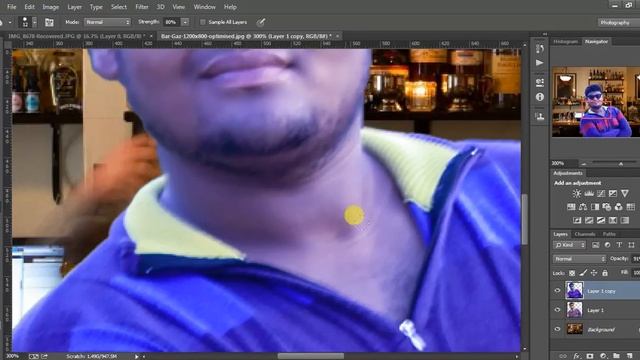
Task: Add a Brightness/Contrast adjustment
Action: (577, 193)
